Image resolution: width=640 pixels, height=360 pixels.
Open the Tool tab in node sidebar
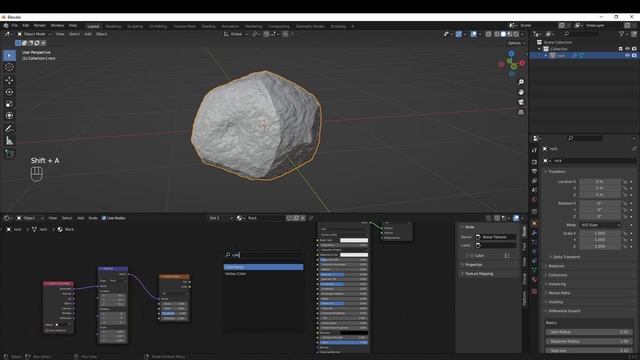[x=524, y=247]
